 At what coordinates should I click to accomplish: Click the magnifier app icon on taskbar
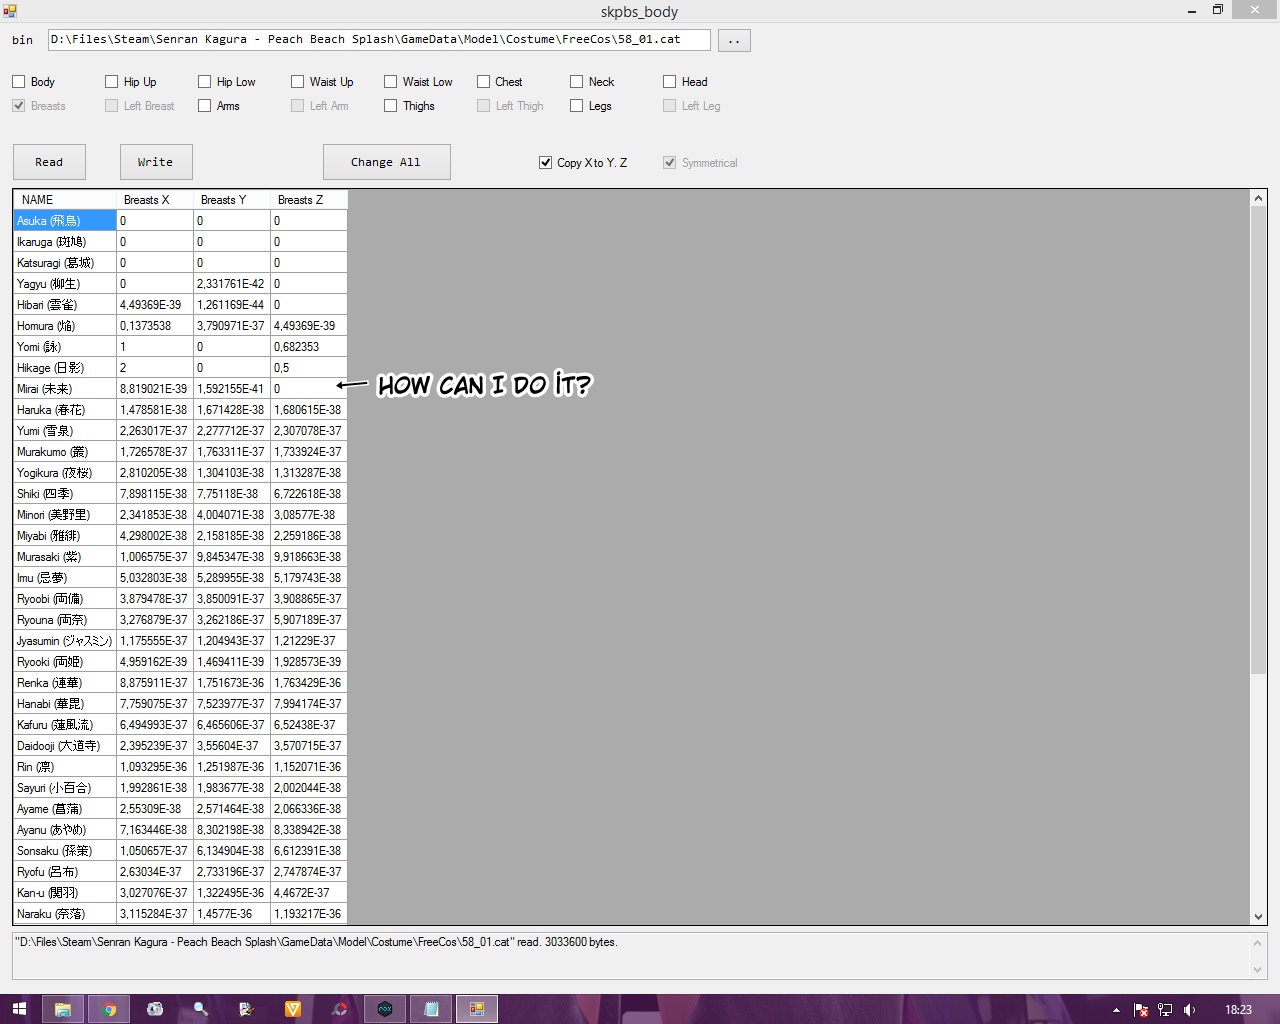201,1009
